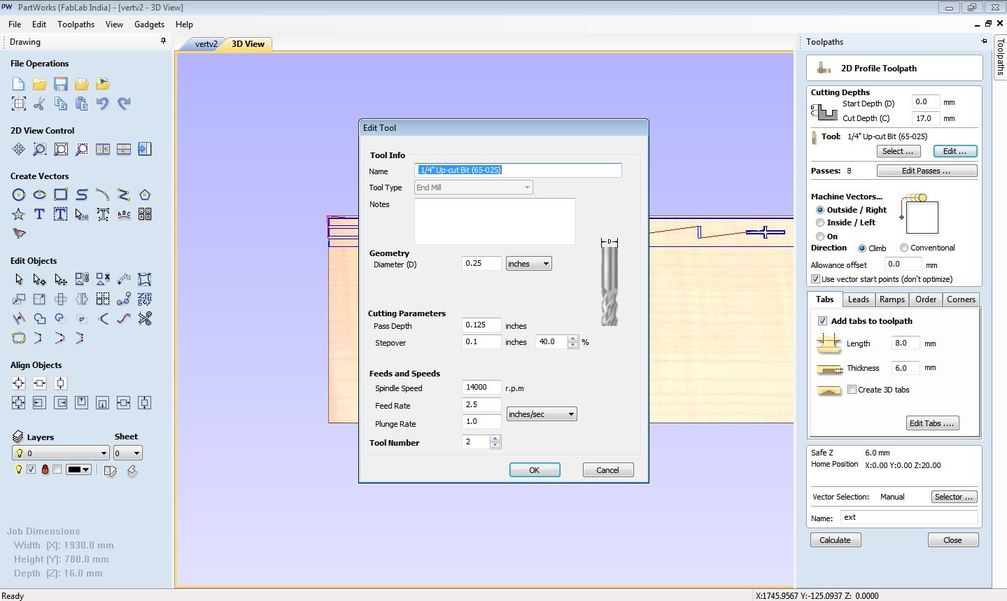This screenshot has width=1007, height=601.
Task: Switch to the Ramps tab
Action: (x=892, y=300)
